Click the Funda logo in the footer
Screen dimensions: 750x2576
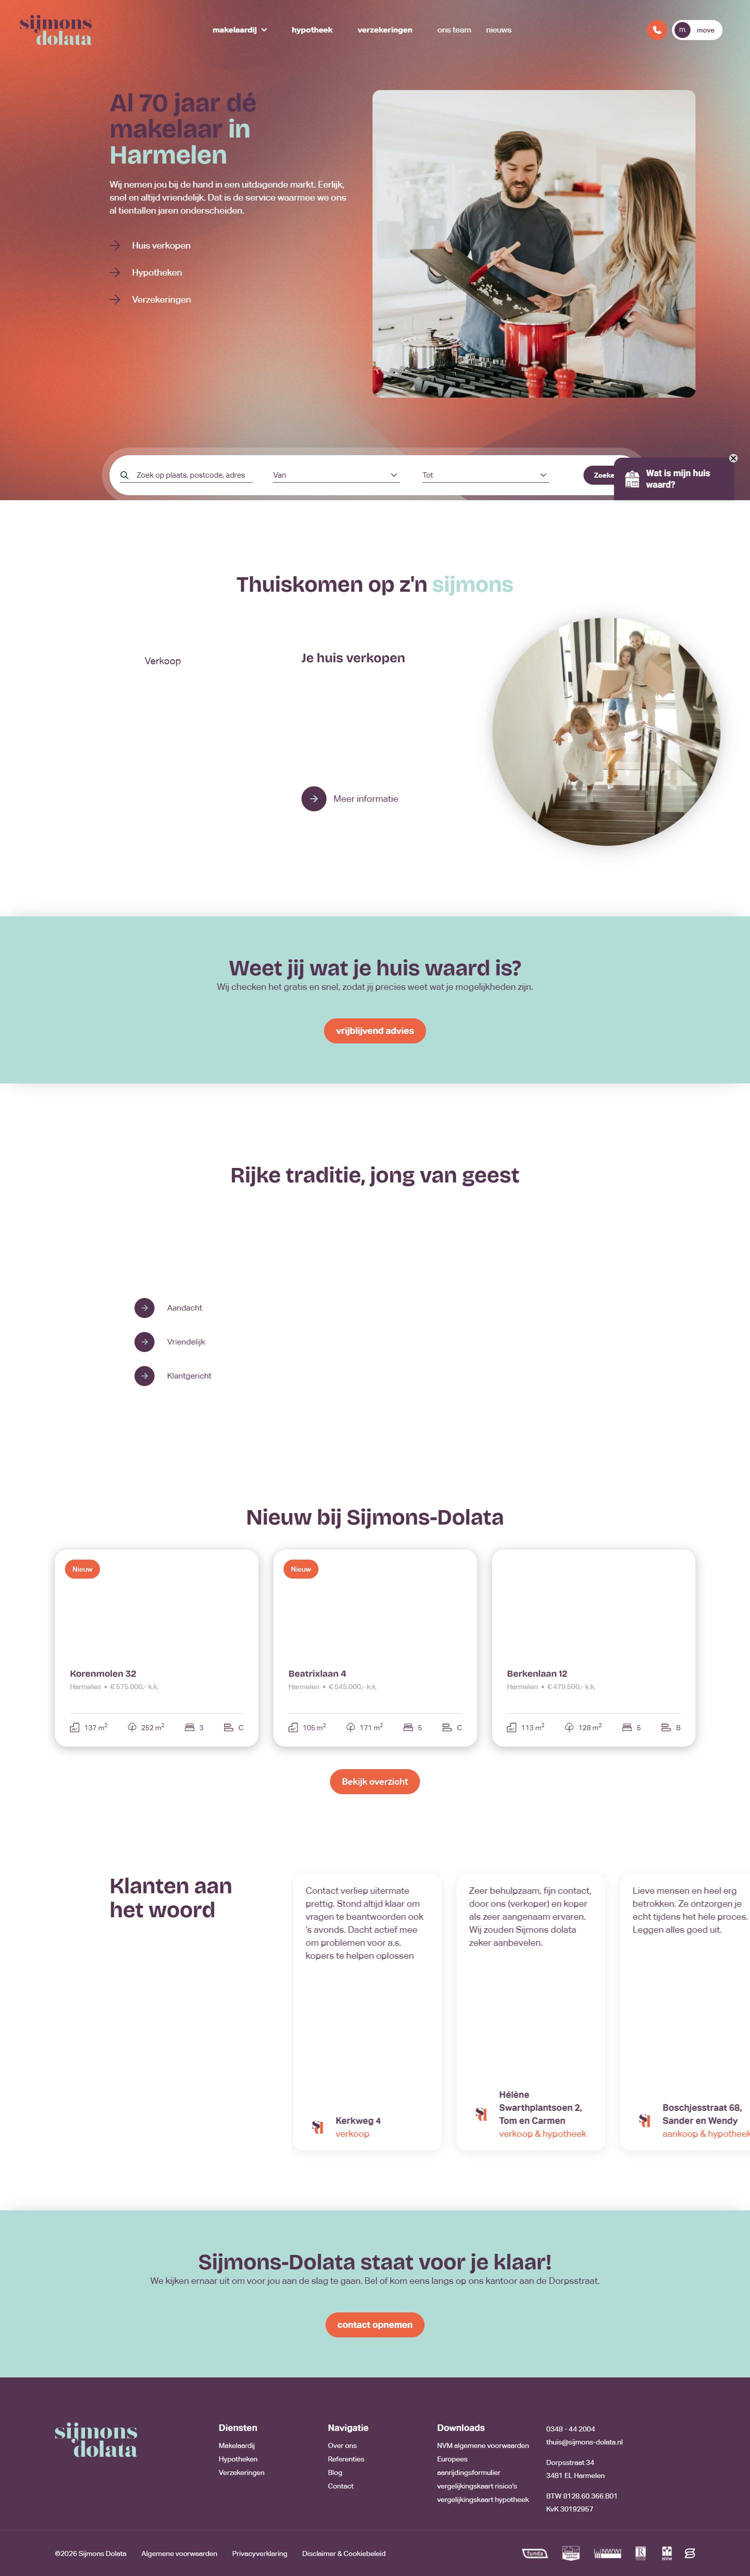coord(535,2553)
